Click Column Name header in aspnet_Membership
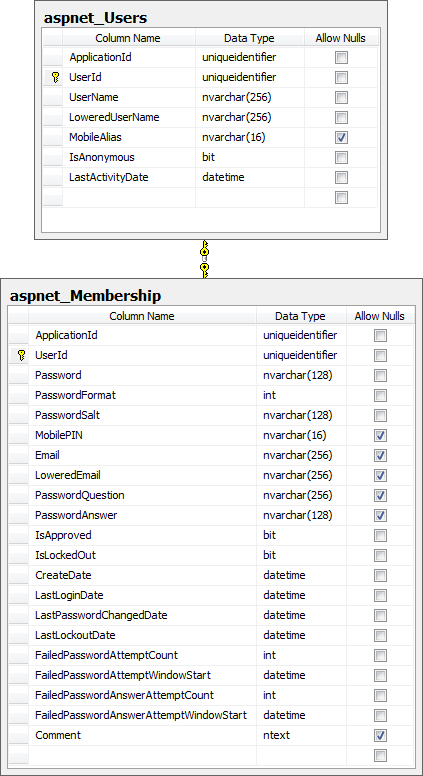The width and height of the screenshot is (423, 776). coord(142,316)
